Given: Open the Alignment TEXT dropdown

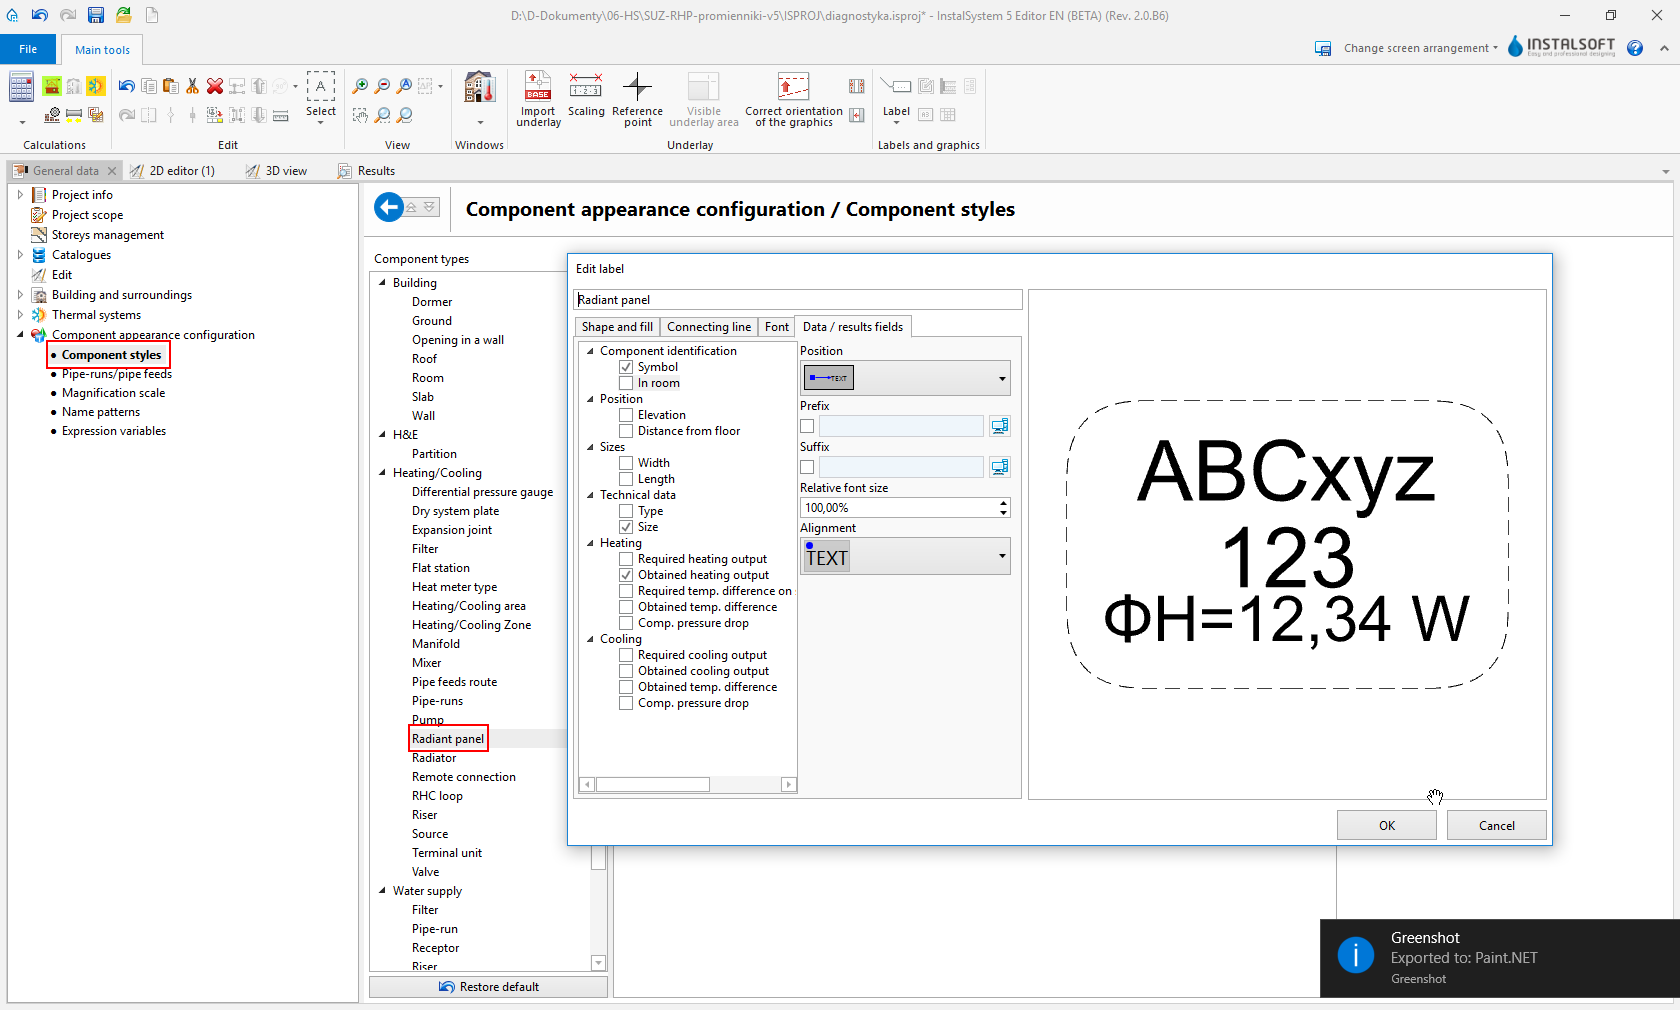Looking at the screenshot, I should [x=905, y=556].
